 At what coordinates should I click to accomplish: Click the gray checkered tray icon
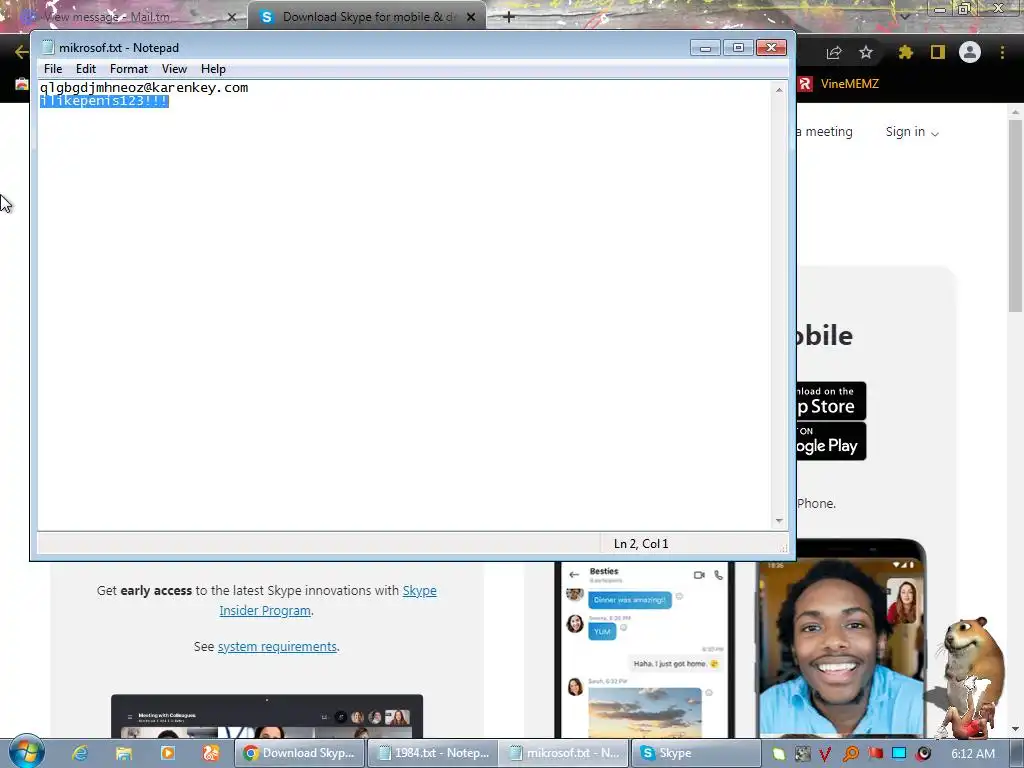point(803,754)
